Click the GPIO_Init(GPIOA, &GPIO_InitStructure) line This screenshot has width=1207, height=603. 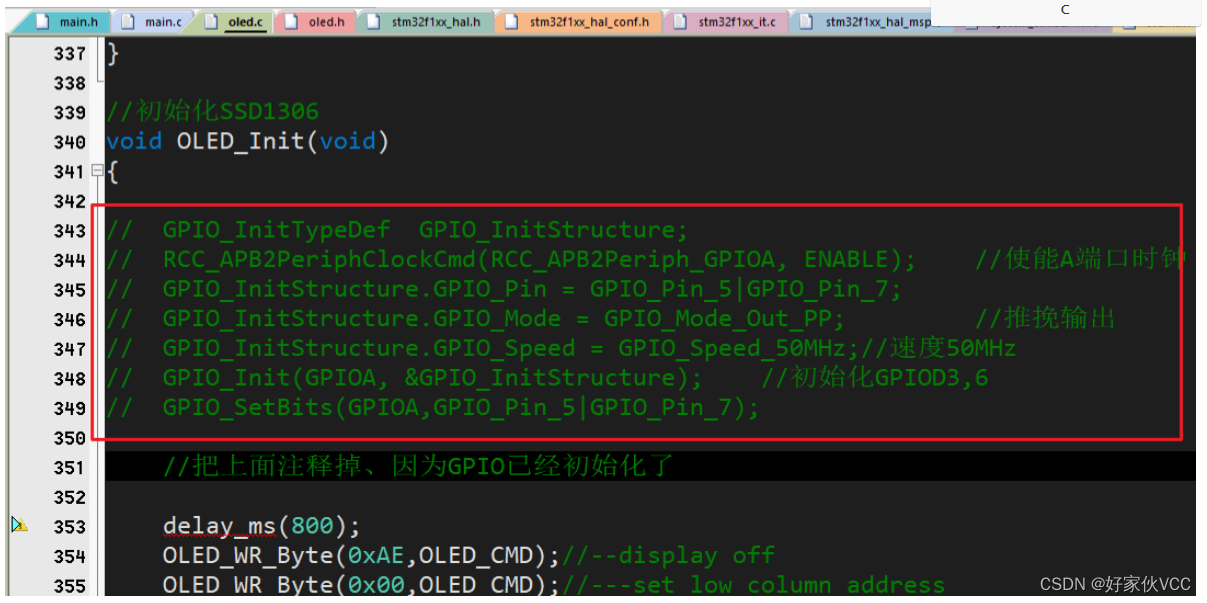tap(404, 378)
